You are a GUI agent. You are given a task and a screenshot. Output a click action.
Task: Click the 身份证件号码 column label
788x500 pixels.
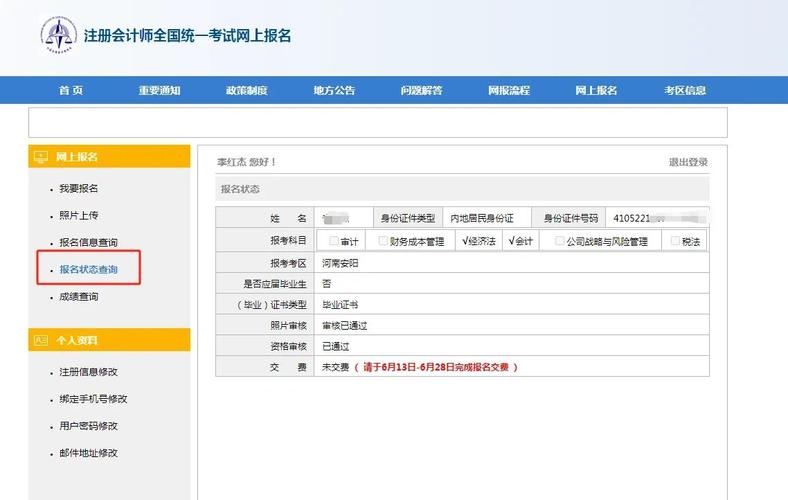(571, 219)
